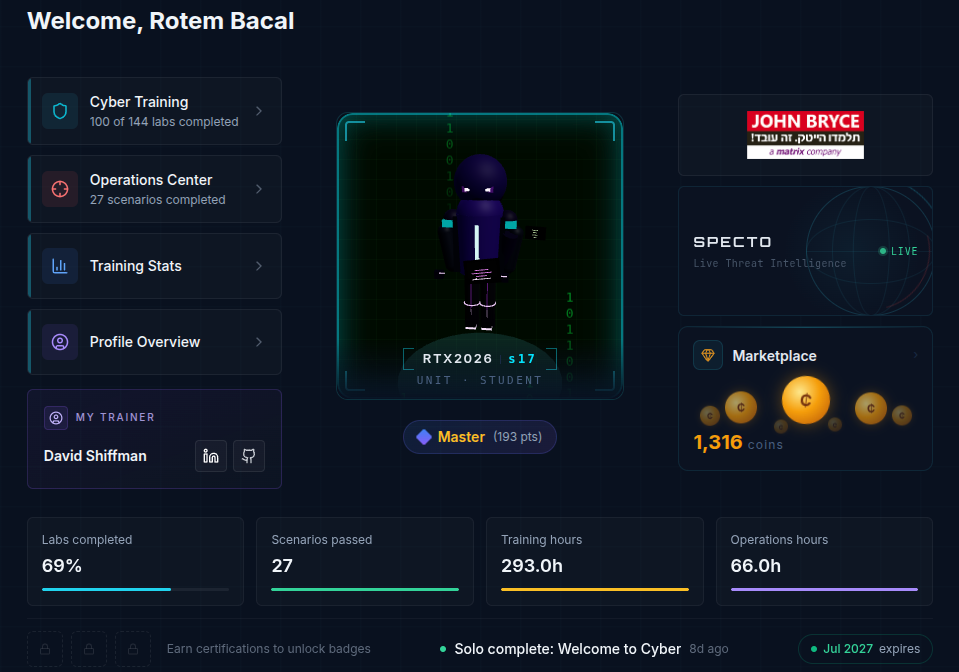Open SPECTO Live Threat Intelligence card
This screenshot has height=672, width=959.
point(805,251)
